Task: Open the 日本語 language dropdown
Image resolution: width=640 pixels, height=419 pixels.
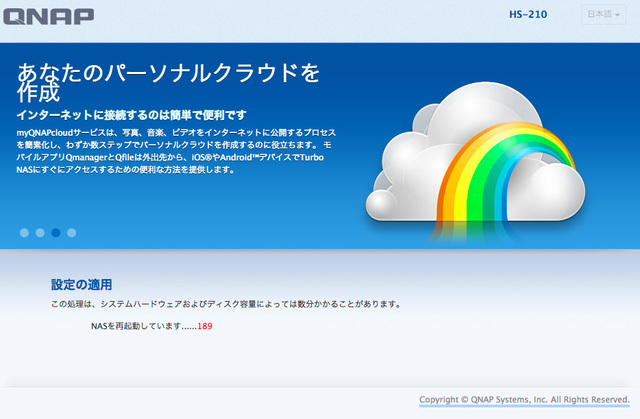Action: tap(603, 16)
